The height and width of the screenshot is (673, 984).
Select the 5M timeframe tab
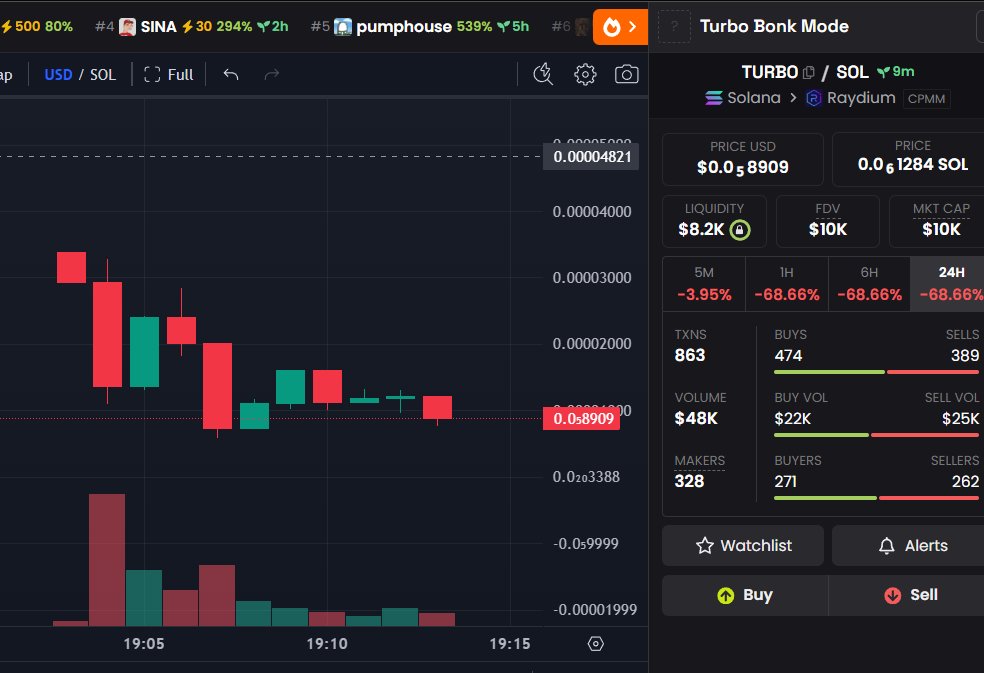pos(704,284)
